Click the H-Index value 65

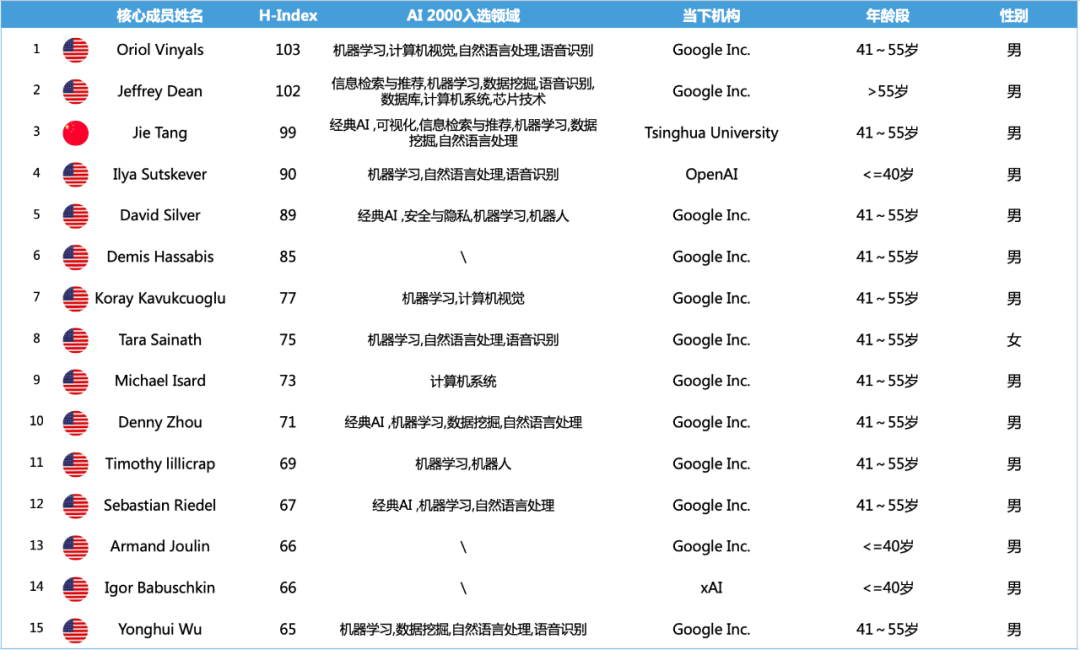pos(288,629)
